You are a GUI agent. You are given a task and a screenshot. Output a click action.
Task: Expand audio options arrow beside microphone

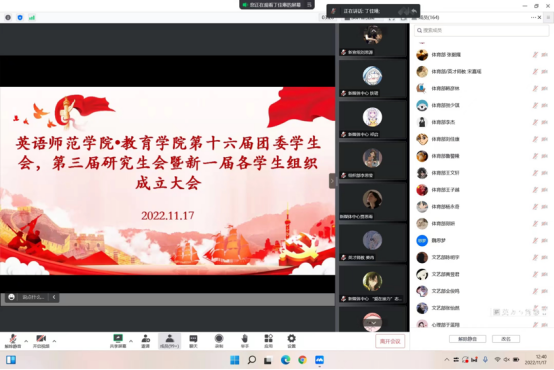26,341
